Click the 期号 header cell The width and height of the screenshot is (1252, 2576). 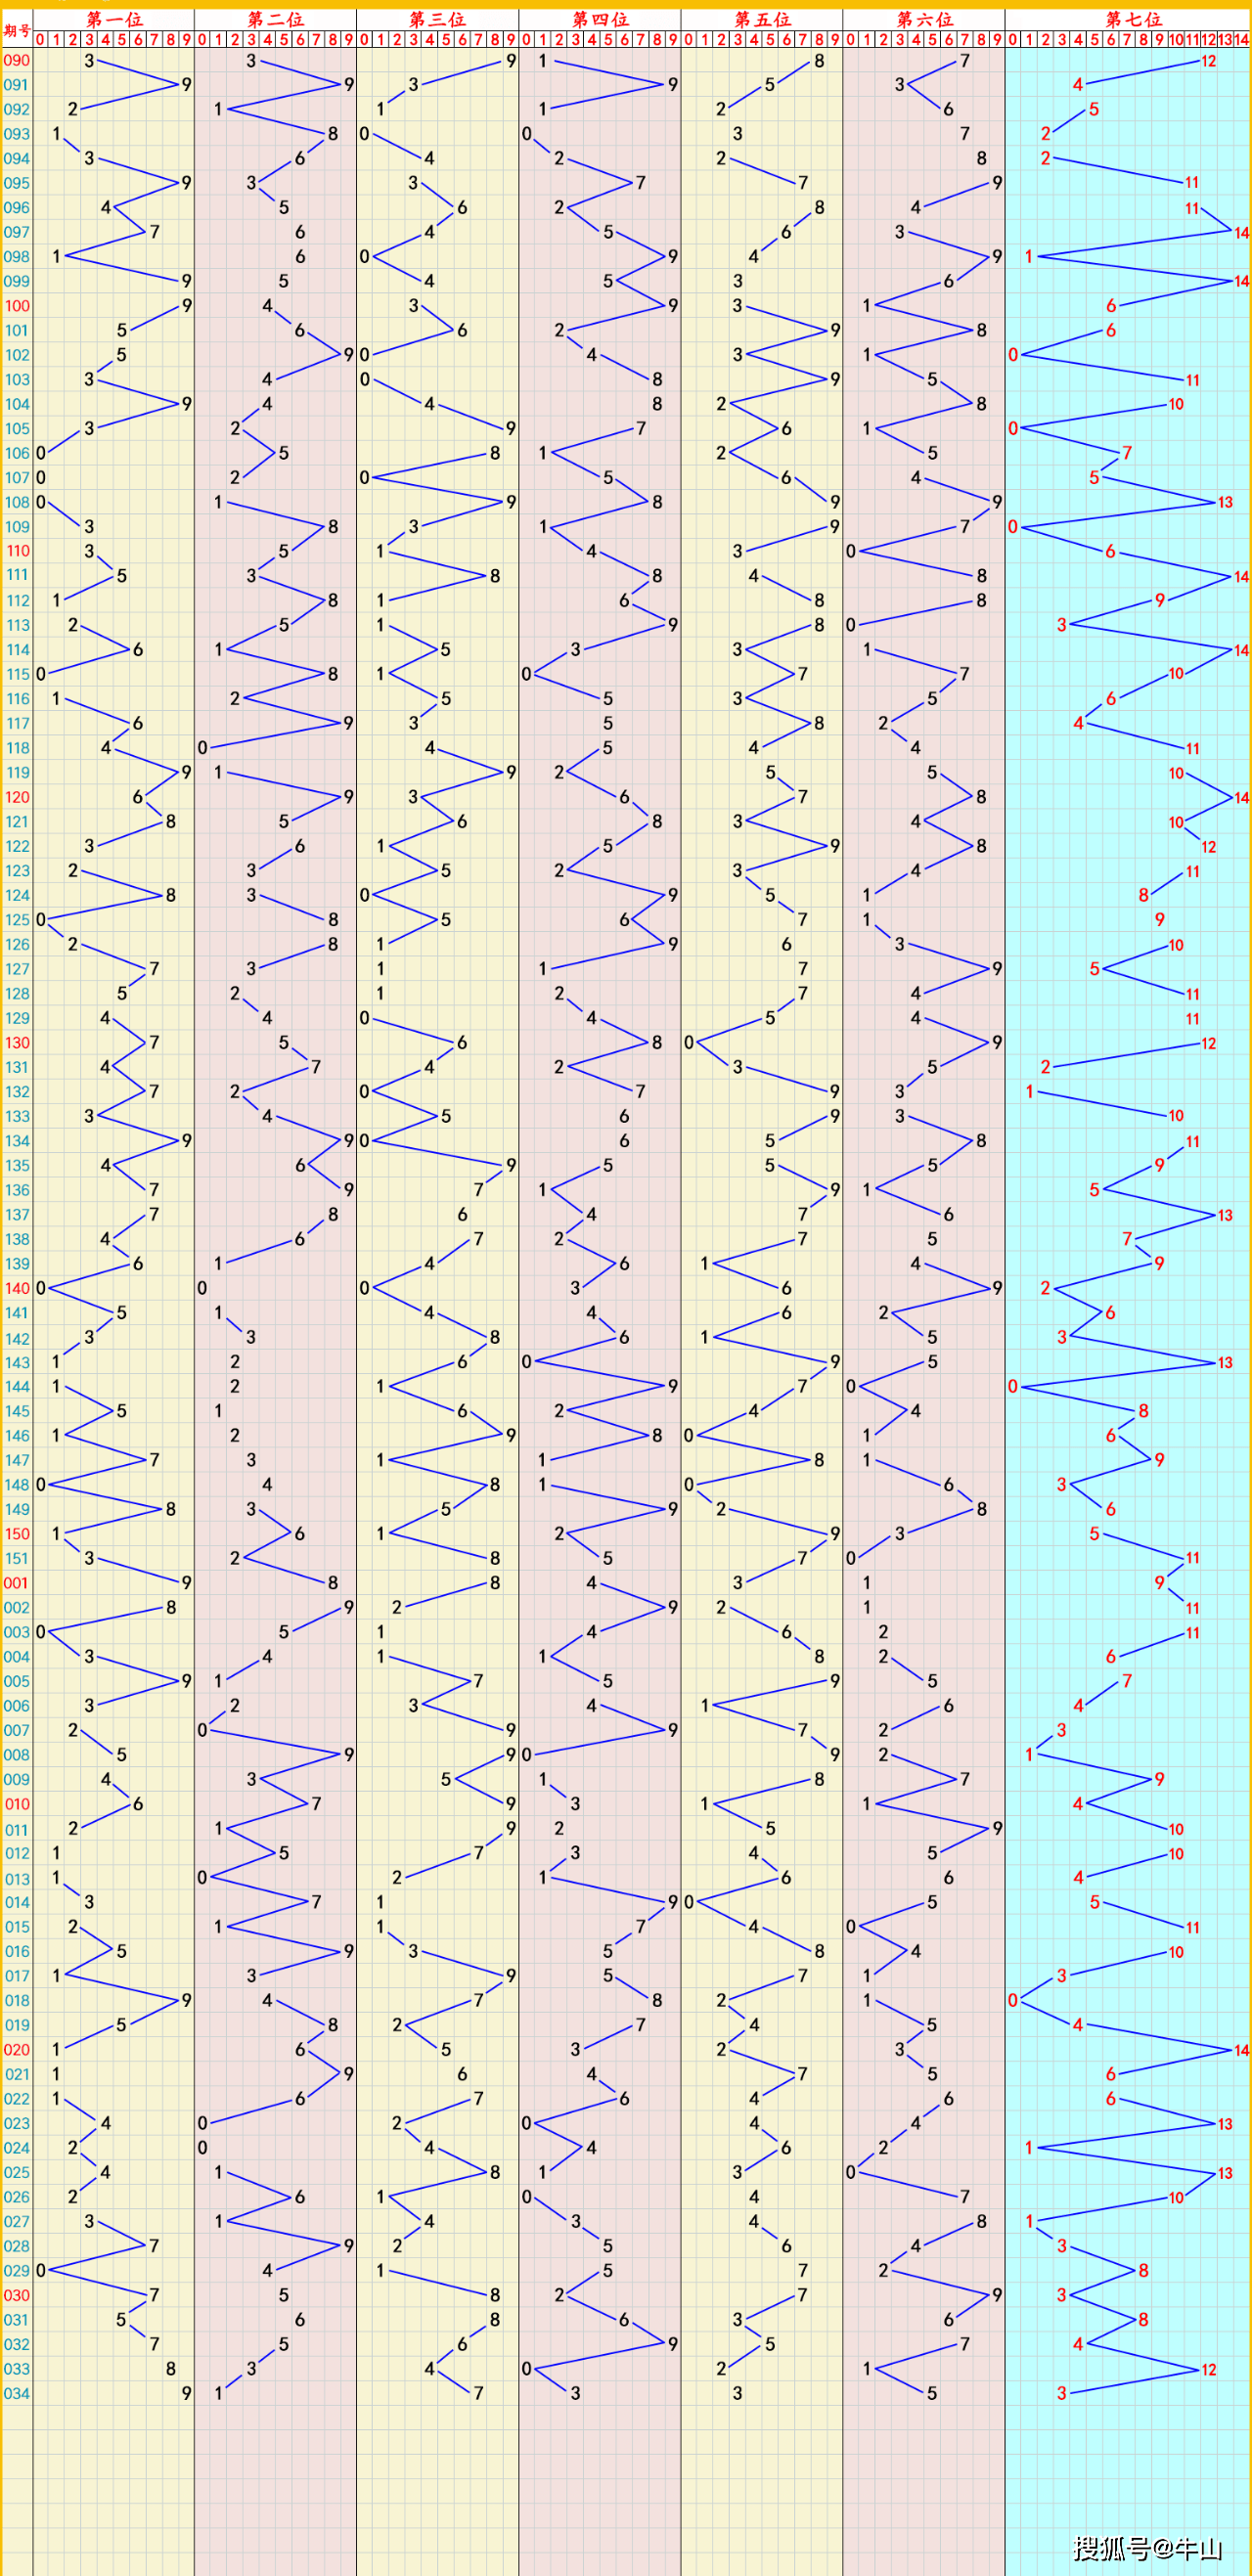pyautogui.click(x=17, y=30)
